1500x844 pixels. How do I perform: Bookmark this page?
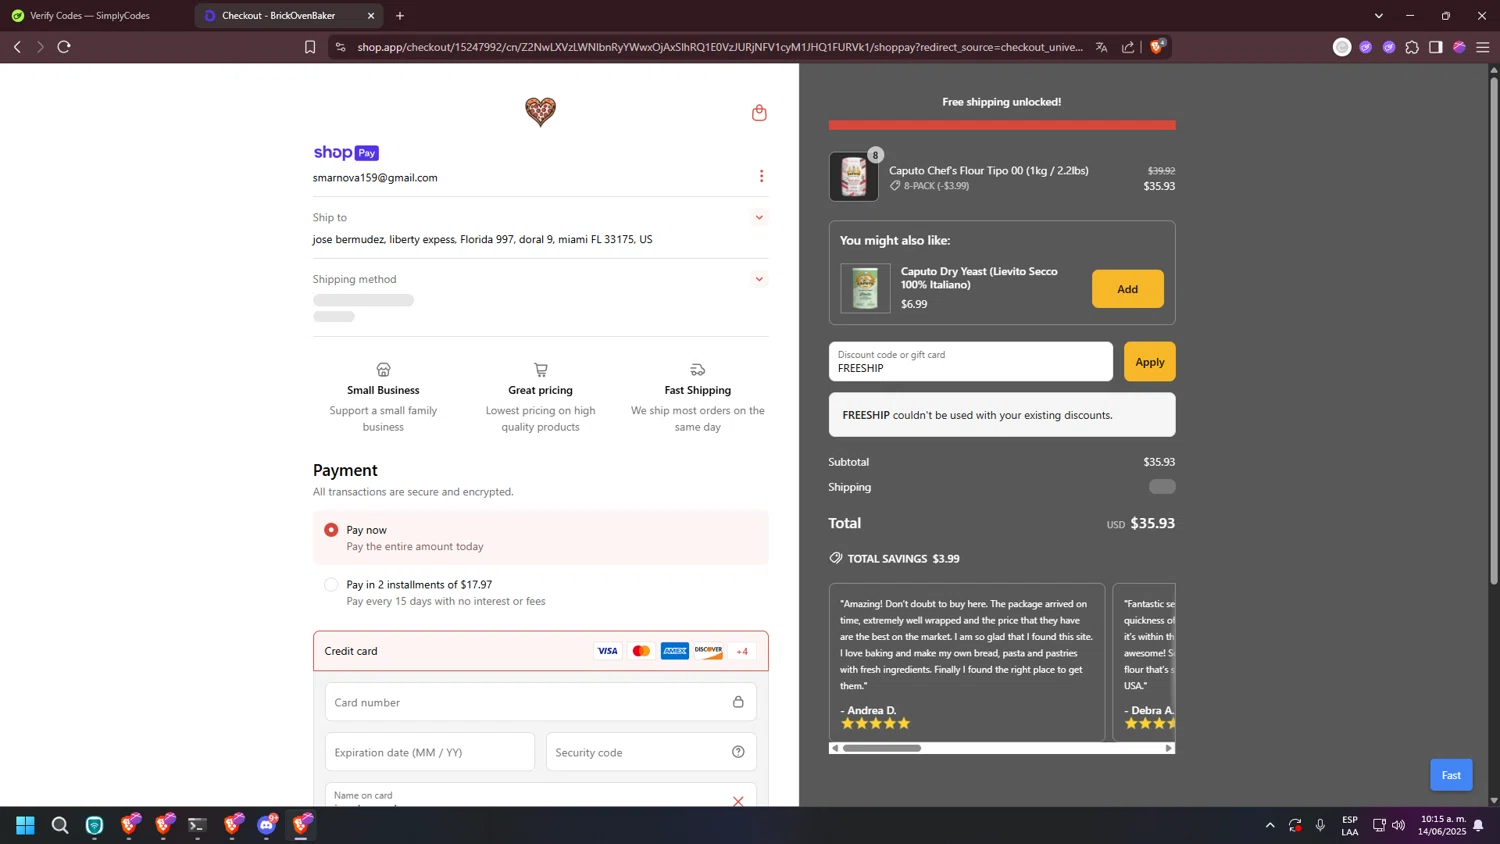coord(310,47)
